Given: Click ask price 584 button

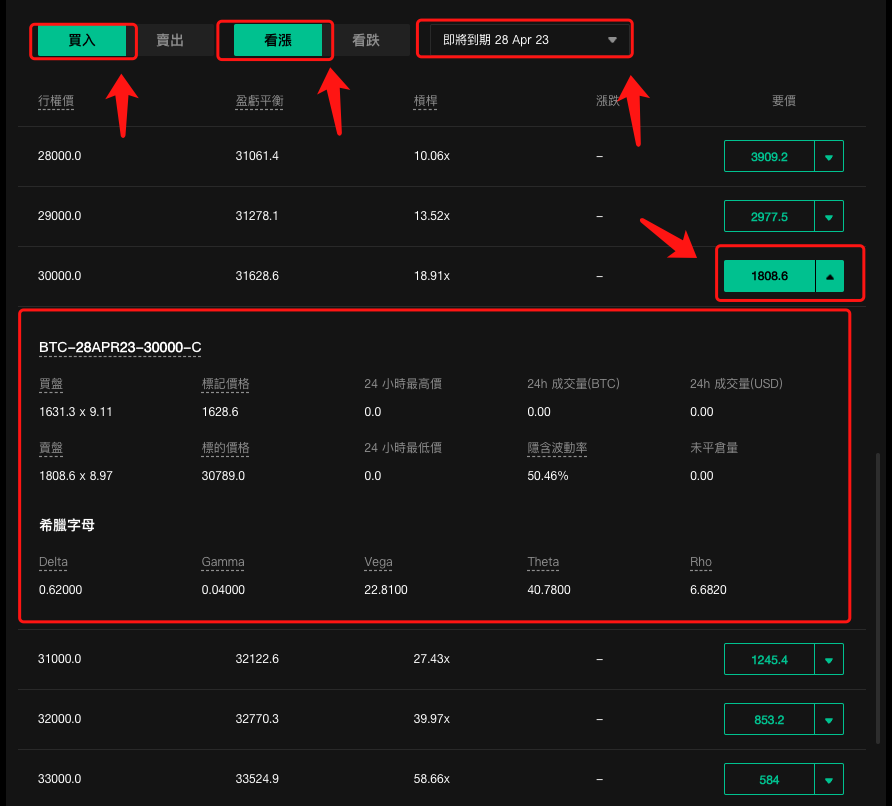Looking at the screenshot, I should 769,780.
